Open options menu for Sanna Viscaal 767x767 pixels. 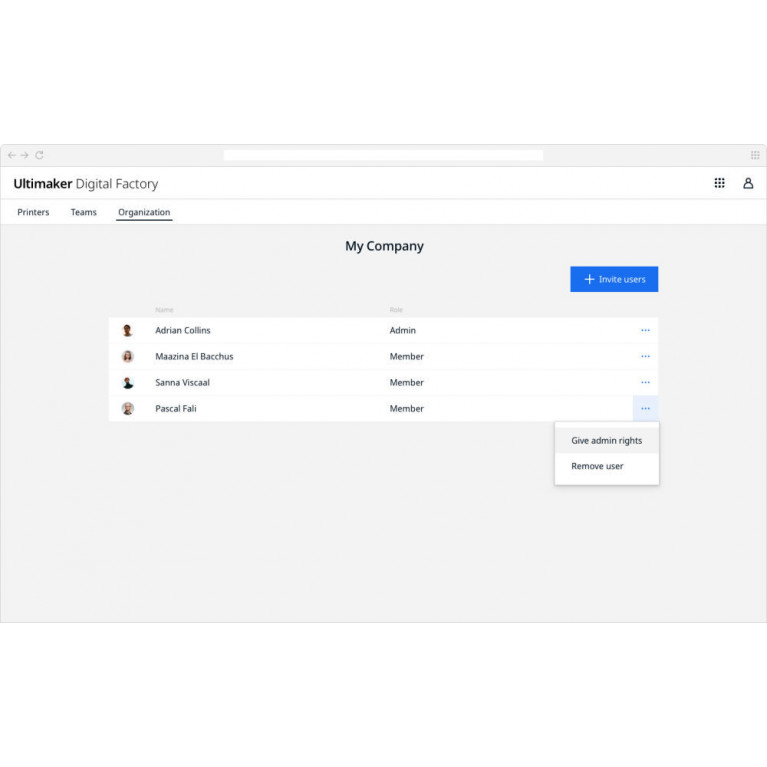[645, 382]
